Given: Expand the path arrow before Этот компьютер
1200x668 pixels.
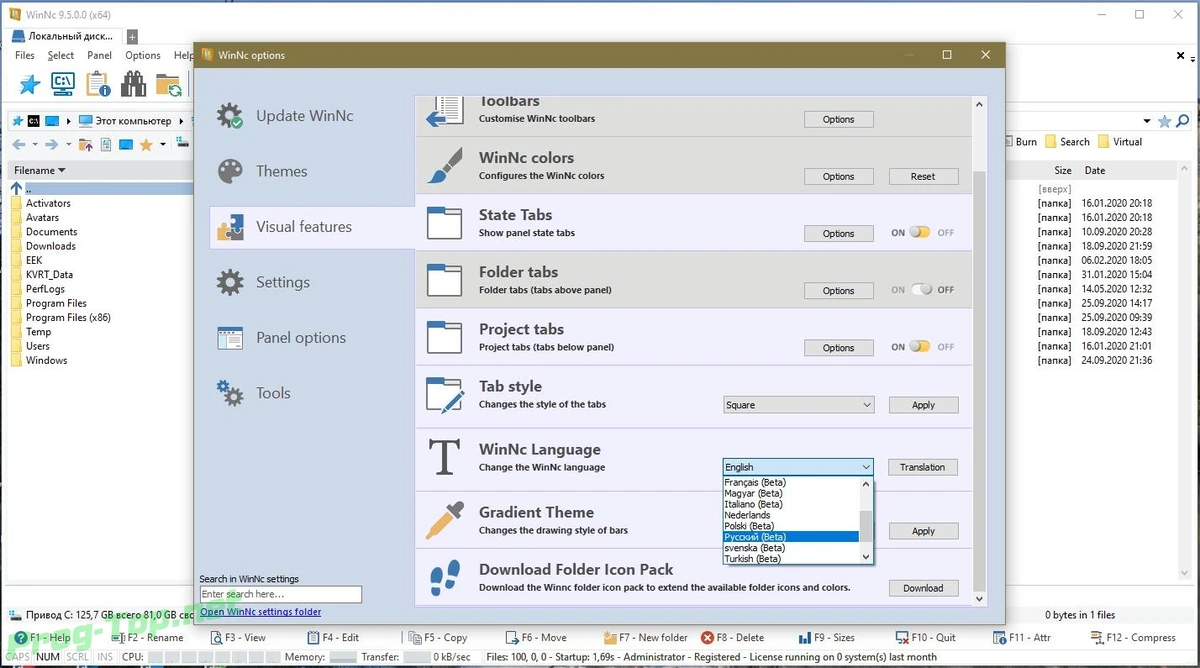Looking at the screenshot, I should (x=70, y=121).
